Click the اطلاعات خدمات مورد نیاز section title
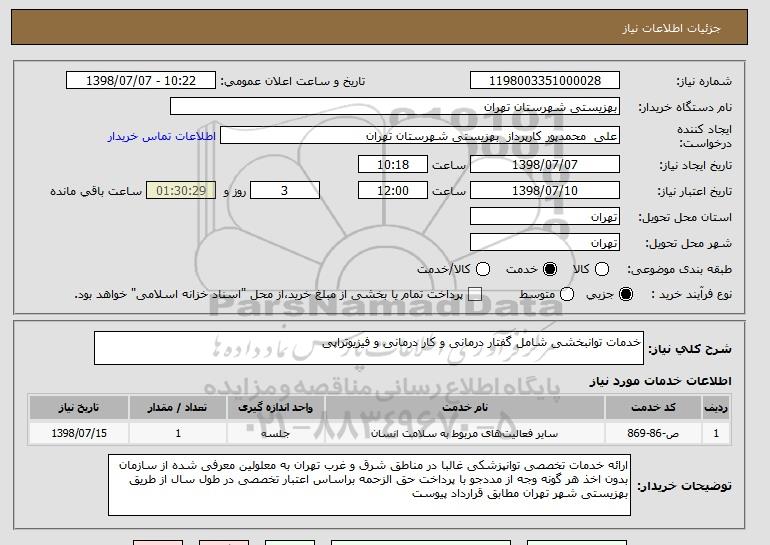The width and height of the screenshot is (770, 545). coord(660,381)
